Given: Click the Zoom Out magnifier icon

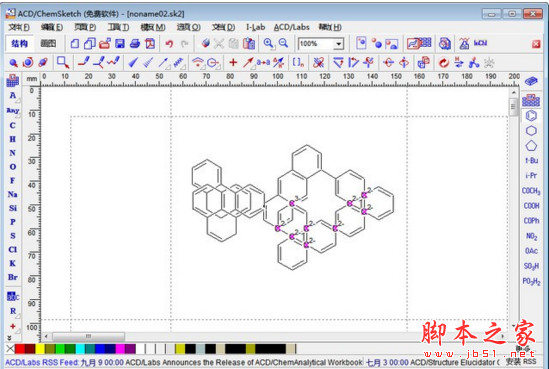Looking at the screenshot, I should tap(283, 43).
